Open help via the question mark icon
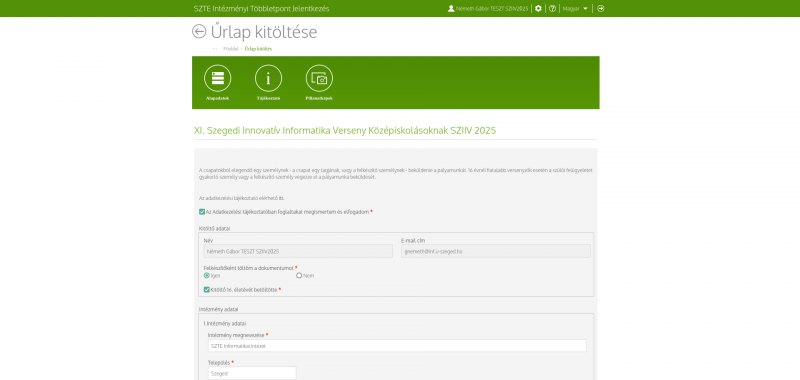Screen dimensions: 800x380 (x=553, y=9)
